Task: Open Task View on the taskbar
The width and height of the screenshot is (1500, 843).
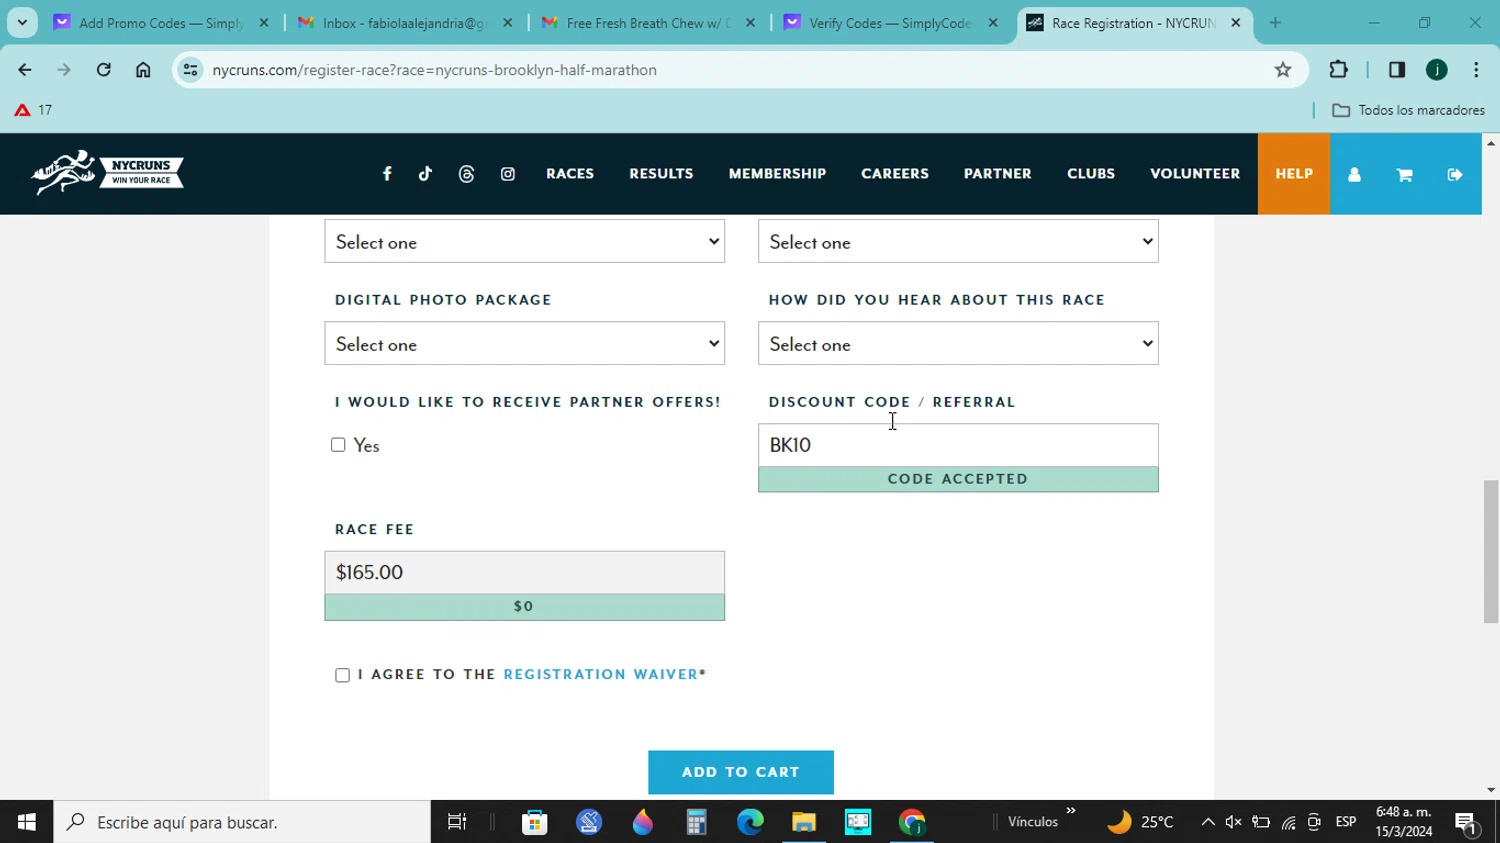Action: tap(457, 822)
